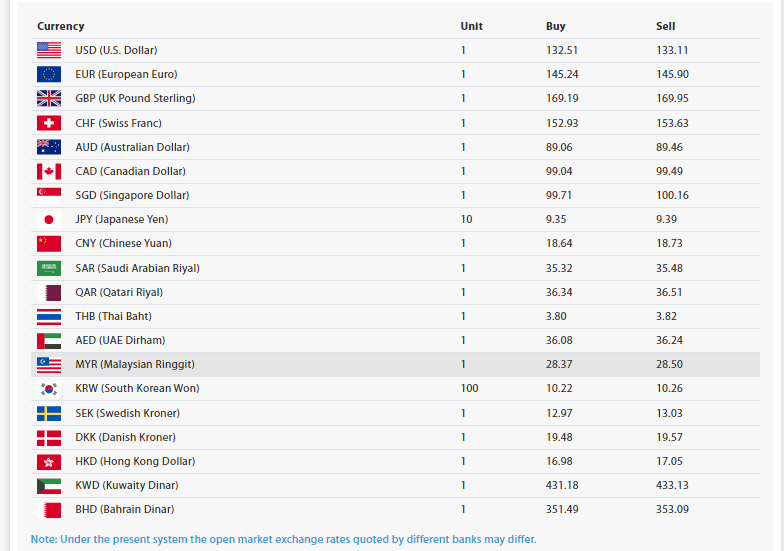
Task: Click the Sell column header
Action: click(666, 26)
